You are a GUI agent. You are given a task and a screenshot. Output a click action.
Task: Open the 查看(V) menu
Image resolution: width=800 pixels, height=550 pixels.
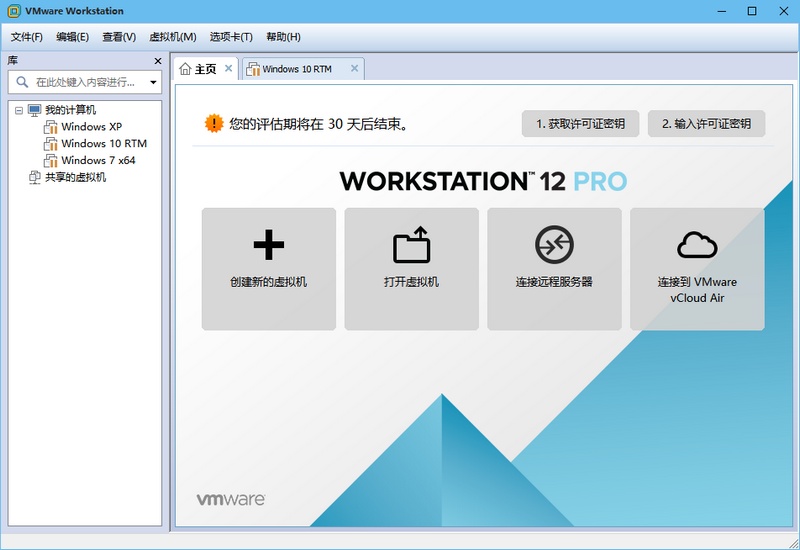coord(119,37)
